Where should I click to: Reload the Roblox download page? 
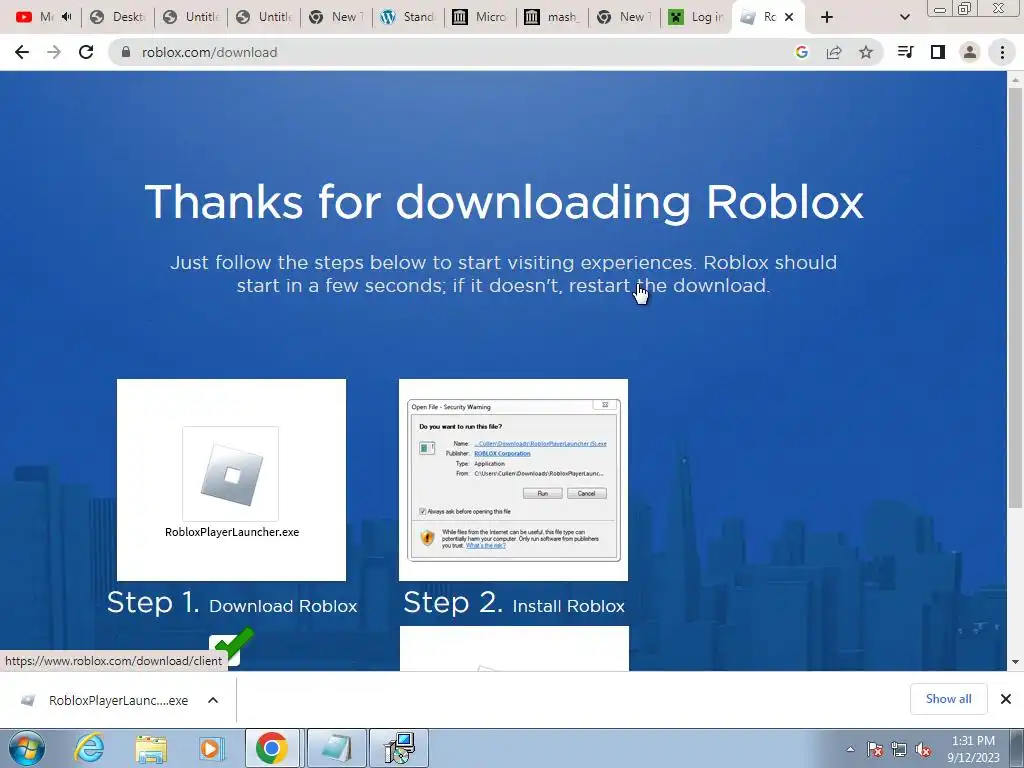click(x=86, y=52)
